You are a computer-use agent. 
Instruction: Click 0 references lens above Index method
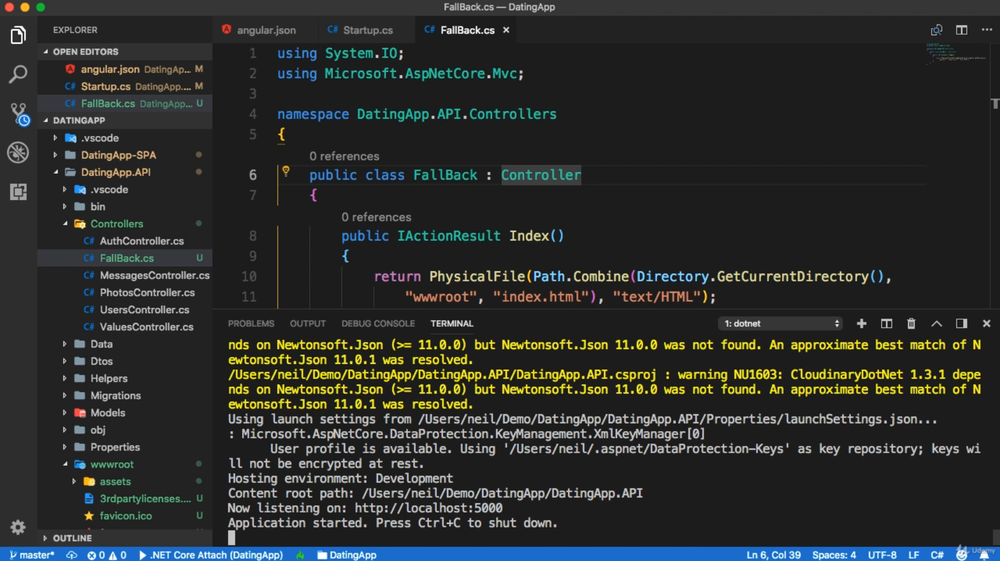click(x=376, y=217)
